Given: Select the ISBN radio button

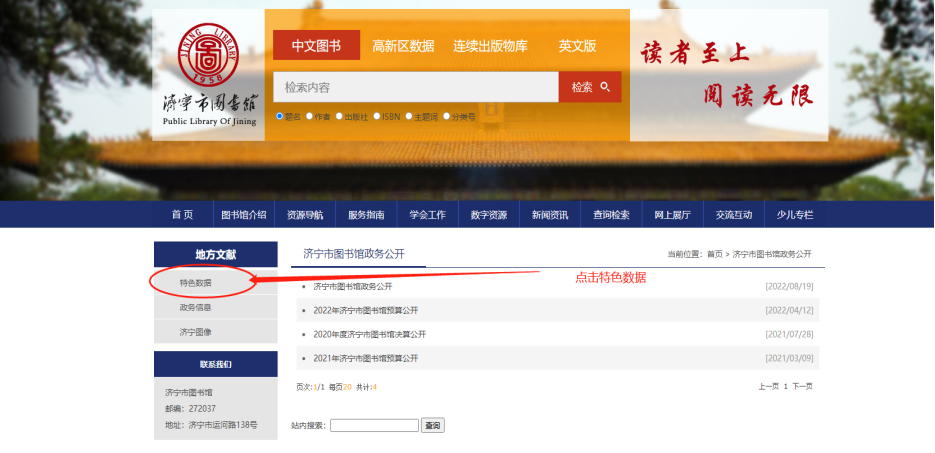Looking at the screenshot, I should 377,116.
